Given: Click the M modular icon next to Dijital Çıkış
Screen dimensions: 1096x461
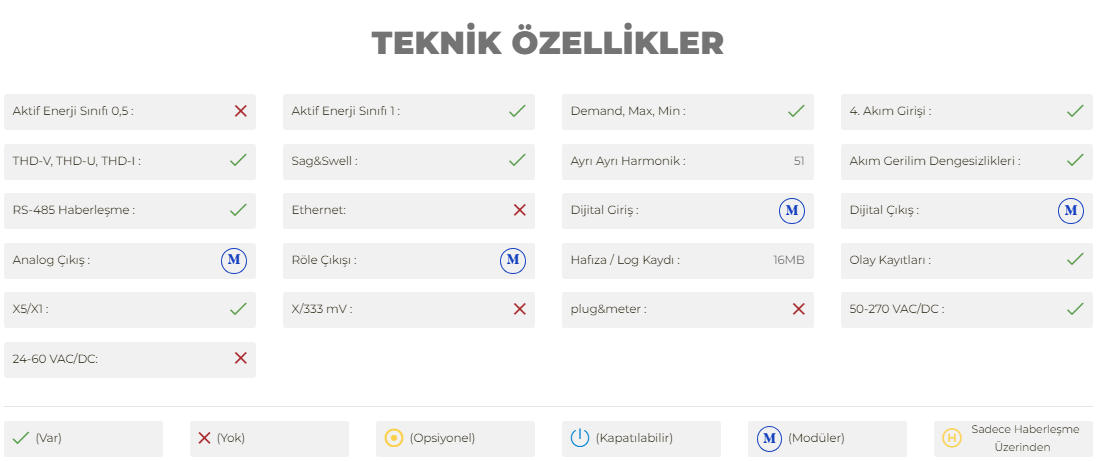Looking at the screenshot, I should 1071,210.
